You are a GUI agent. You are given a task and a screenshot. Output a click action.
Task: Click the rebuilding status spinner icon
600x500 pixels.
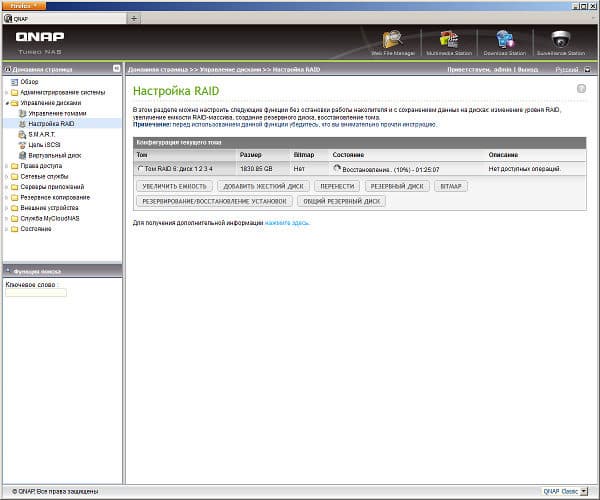[x=337, y=168]
